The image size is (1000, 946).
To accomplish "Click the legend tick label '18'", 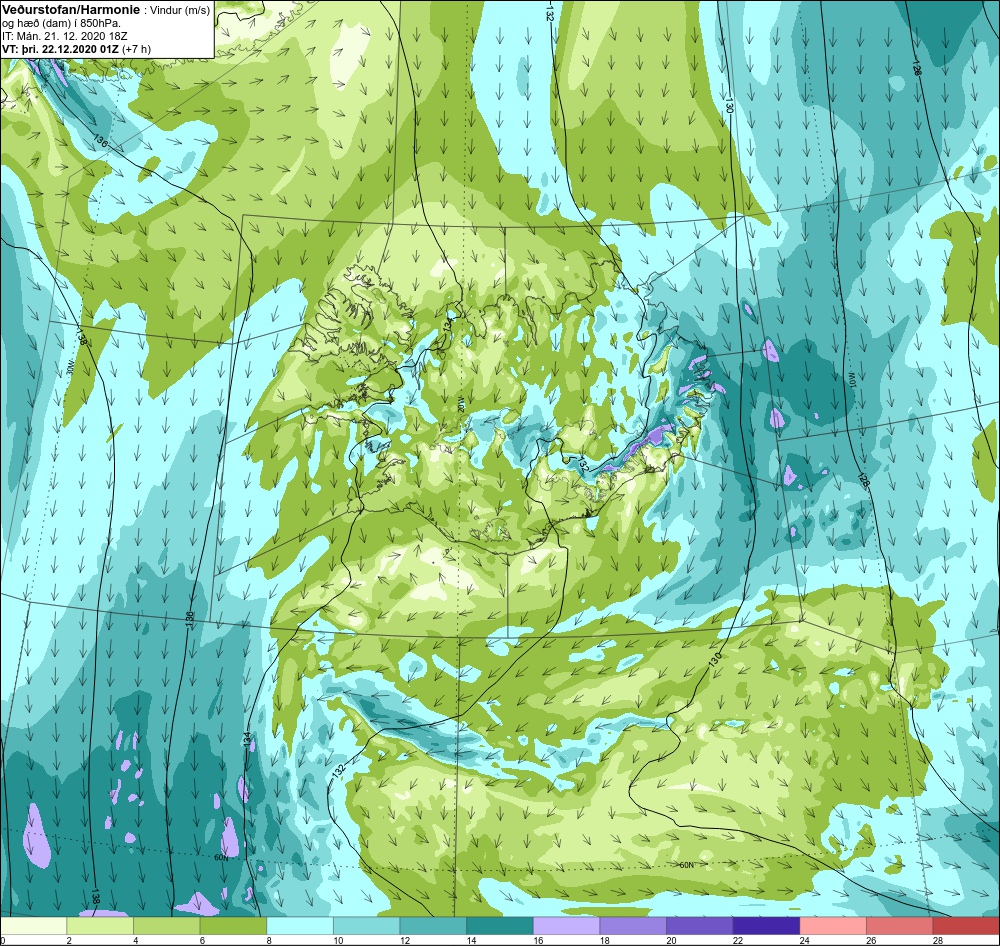I will pyautogui.click(x=605, y=940).
